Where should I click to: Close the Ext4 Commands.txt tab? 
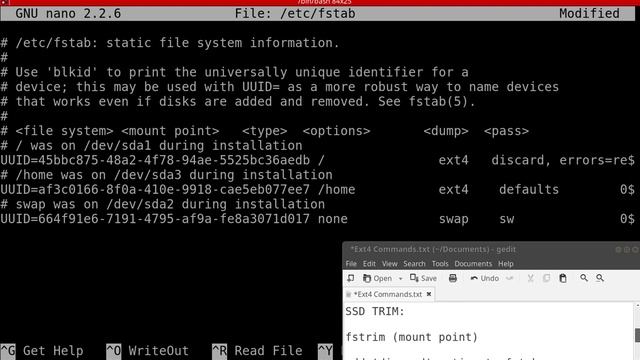click(429, 294)
